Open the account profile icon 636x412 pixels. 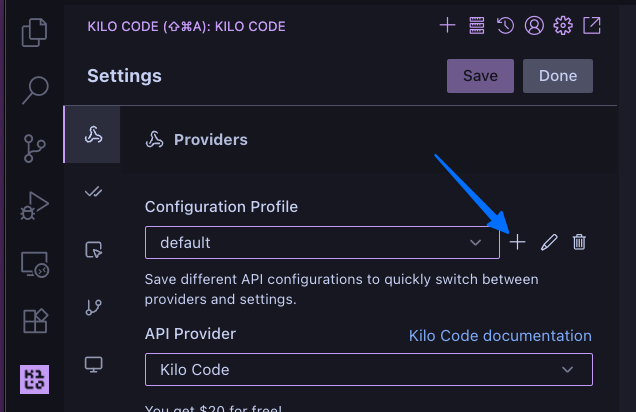pos(534,25)
